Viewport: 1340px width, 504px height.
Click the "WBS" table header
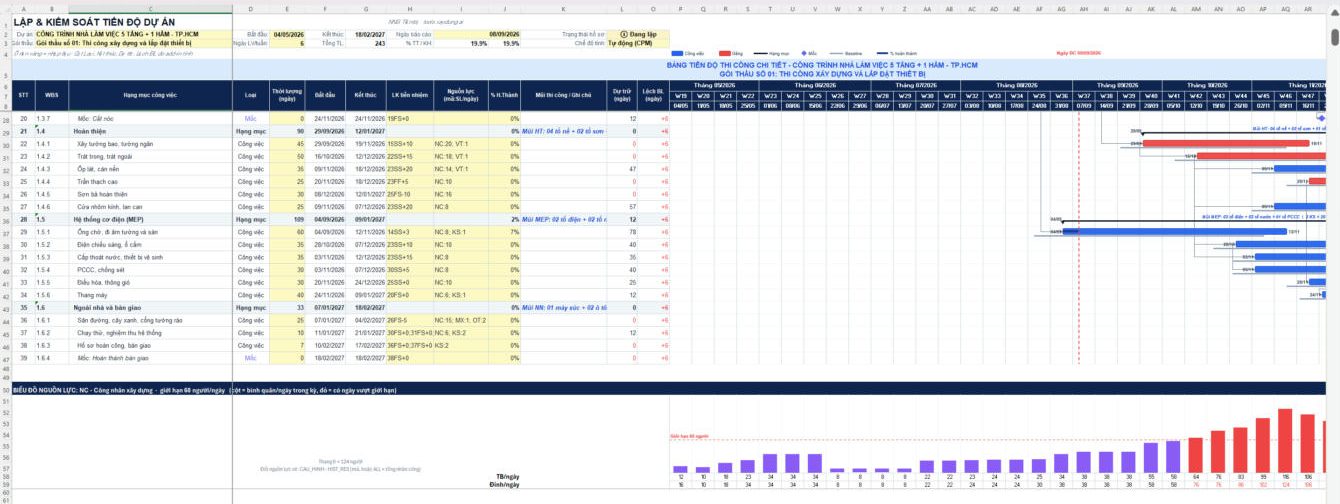click(x=51, y=96)
